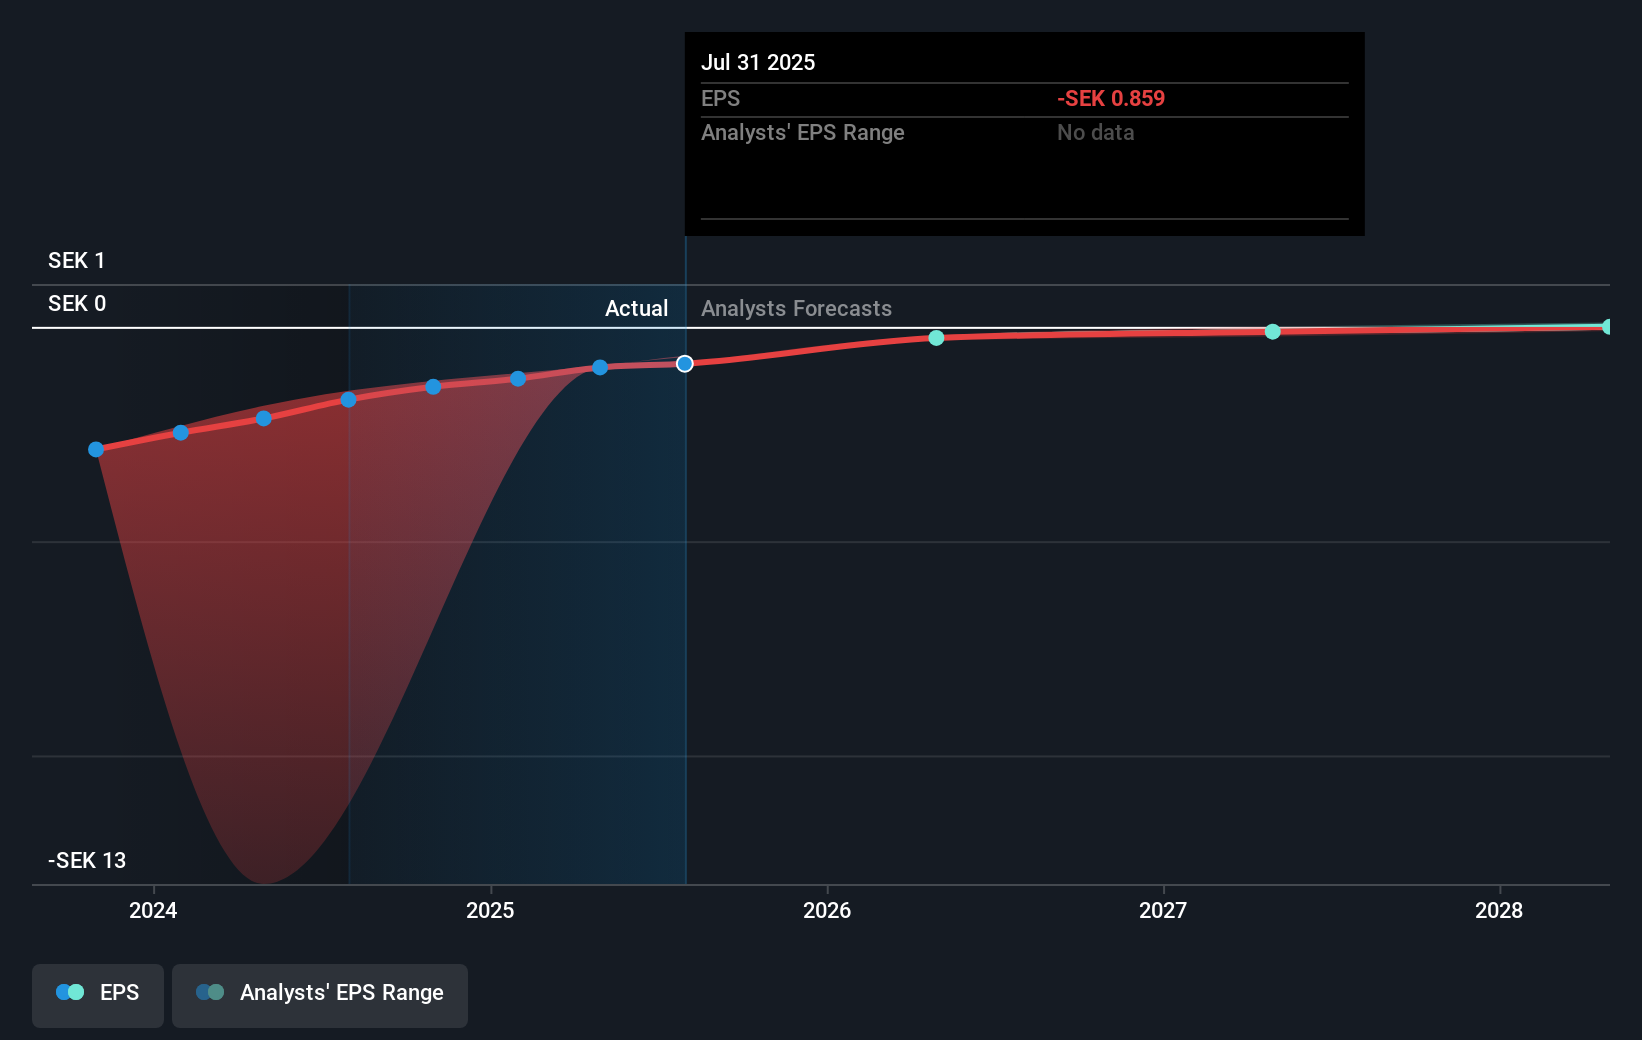
Task: Collapse the Analysts' EPS Range legend chip
Action: pyautogui.click(x=320, y=995)
